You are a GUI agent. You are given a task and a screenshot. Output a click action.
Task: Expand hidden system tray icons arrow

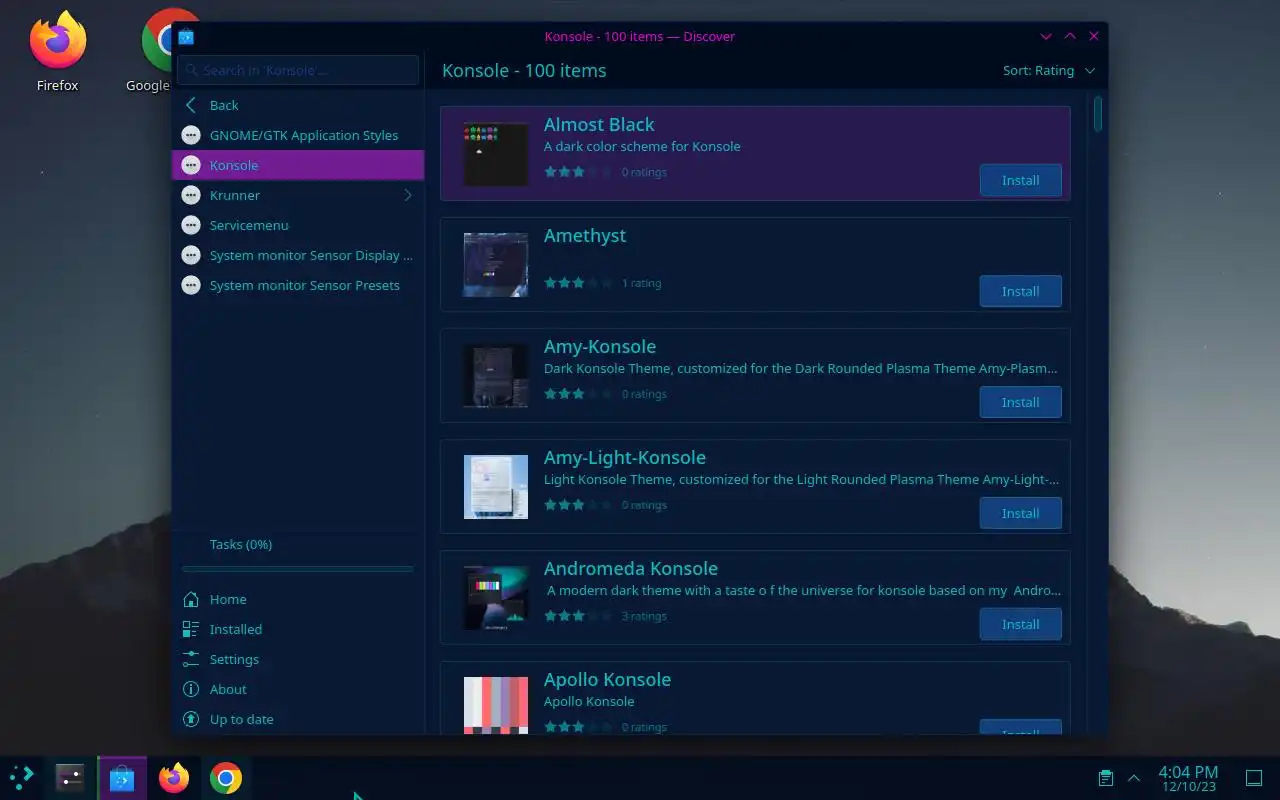[1134, 777]
